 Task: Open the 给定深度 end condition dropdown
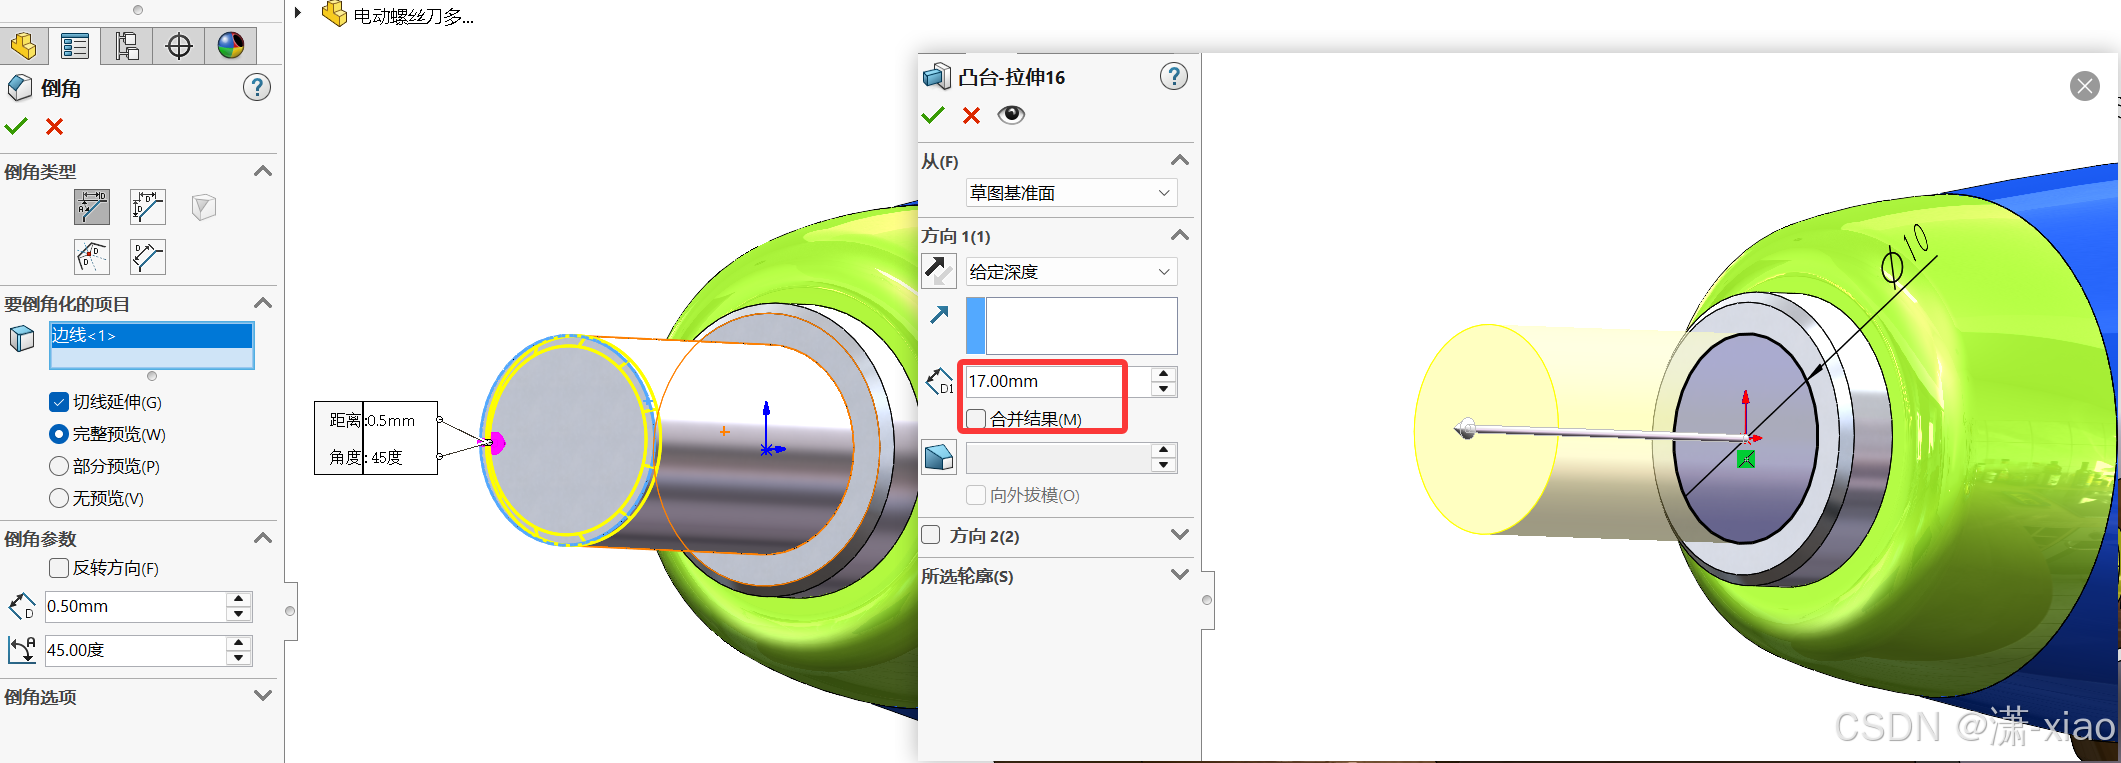[x=1071, y=271]
